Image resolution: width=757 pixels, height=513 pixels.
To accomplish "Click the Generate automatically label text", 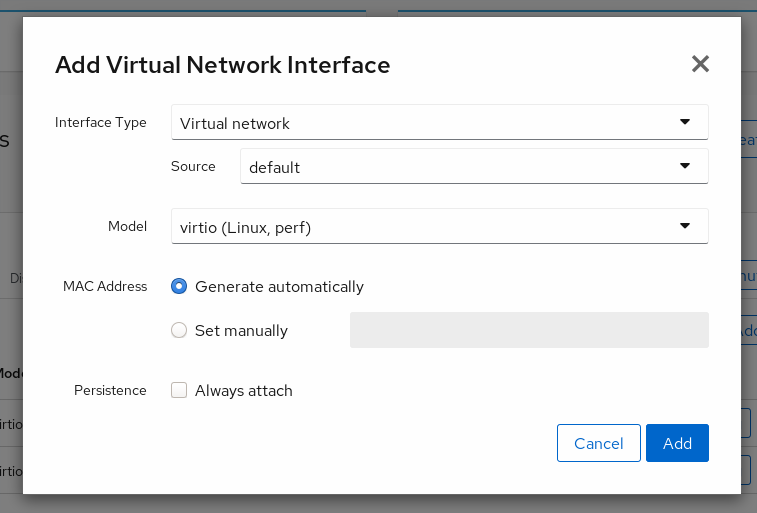I will coord(279,287).
